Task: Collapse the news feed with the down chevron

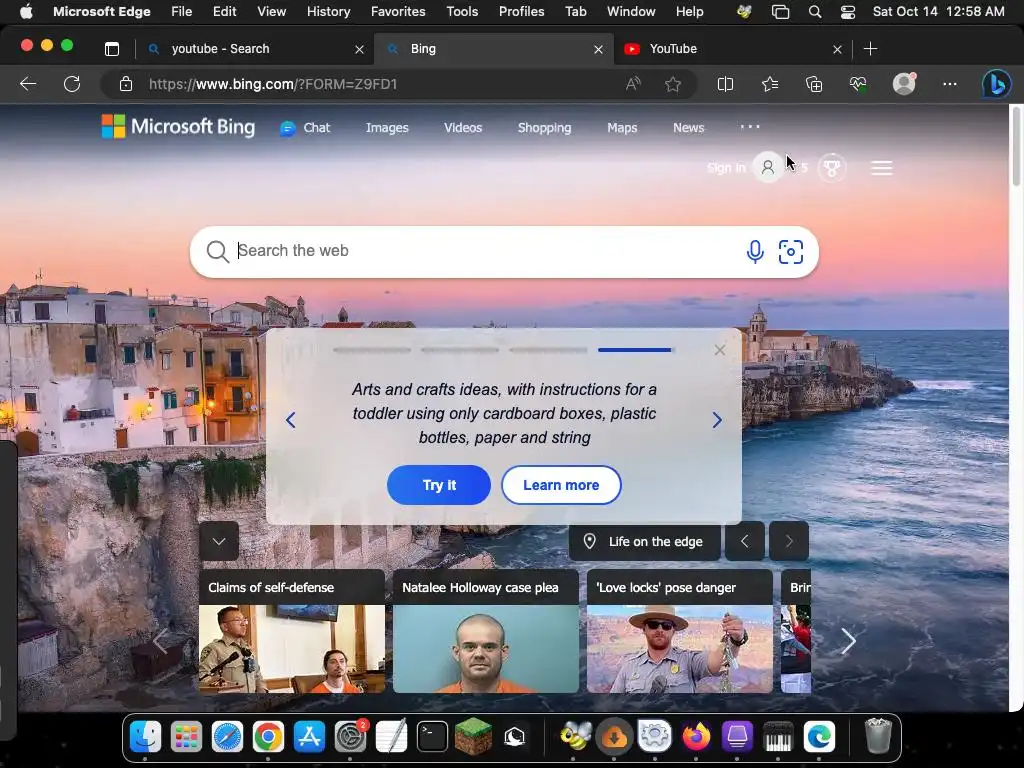Action: click(x=219, y=541)
